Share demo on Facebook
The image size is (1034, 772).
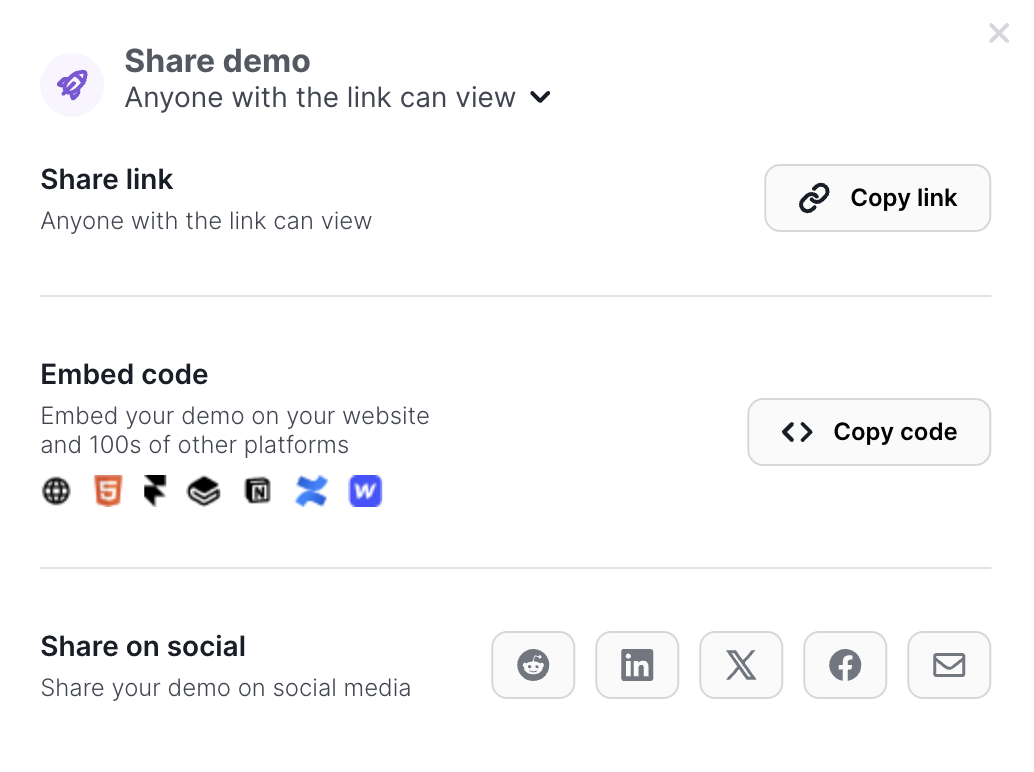[845, 665]
